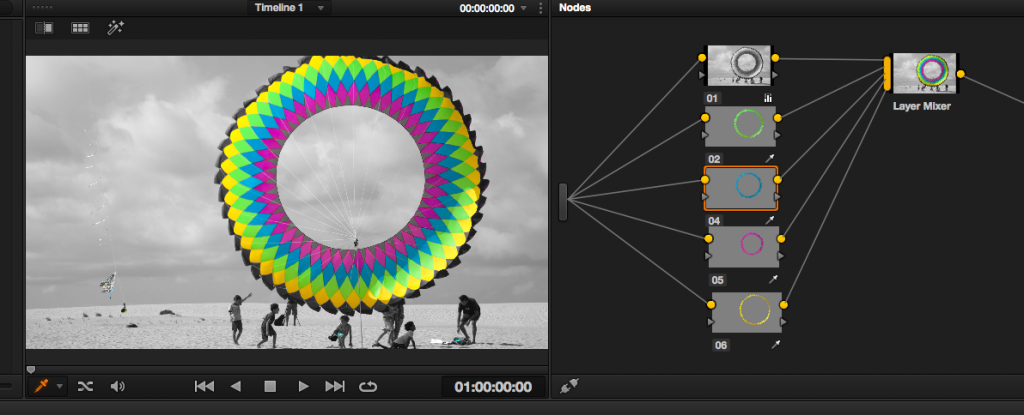Screen dimensions: 1024x415
Task: Click the Layer Mixer output connector dot
Action: (x=961, y=74)
